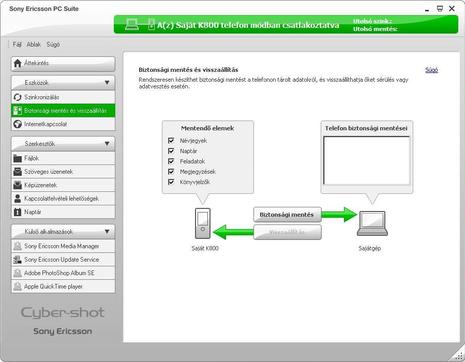Collapse the Külső alkalmazások section arrow
Viewport: 465px width, 362px height.
point(107,231)
